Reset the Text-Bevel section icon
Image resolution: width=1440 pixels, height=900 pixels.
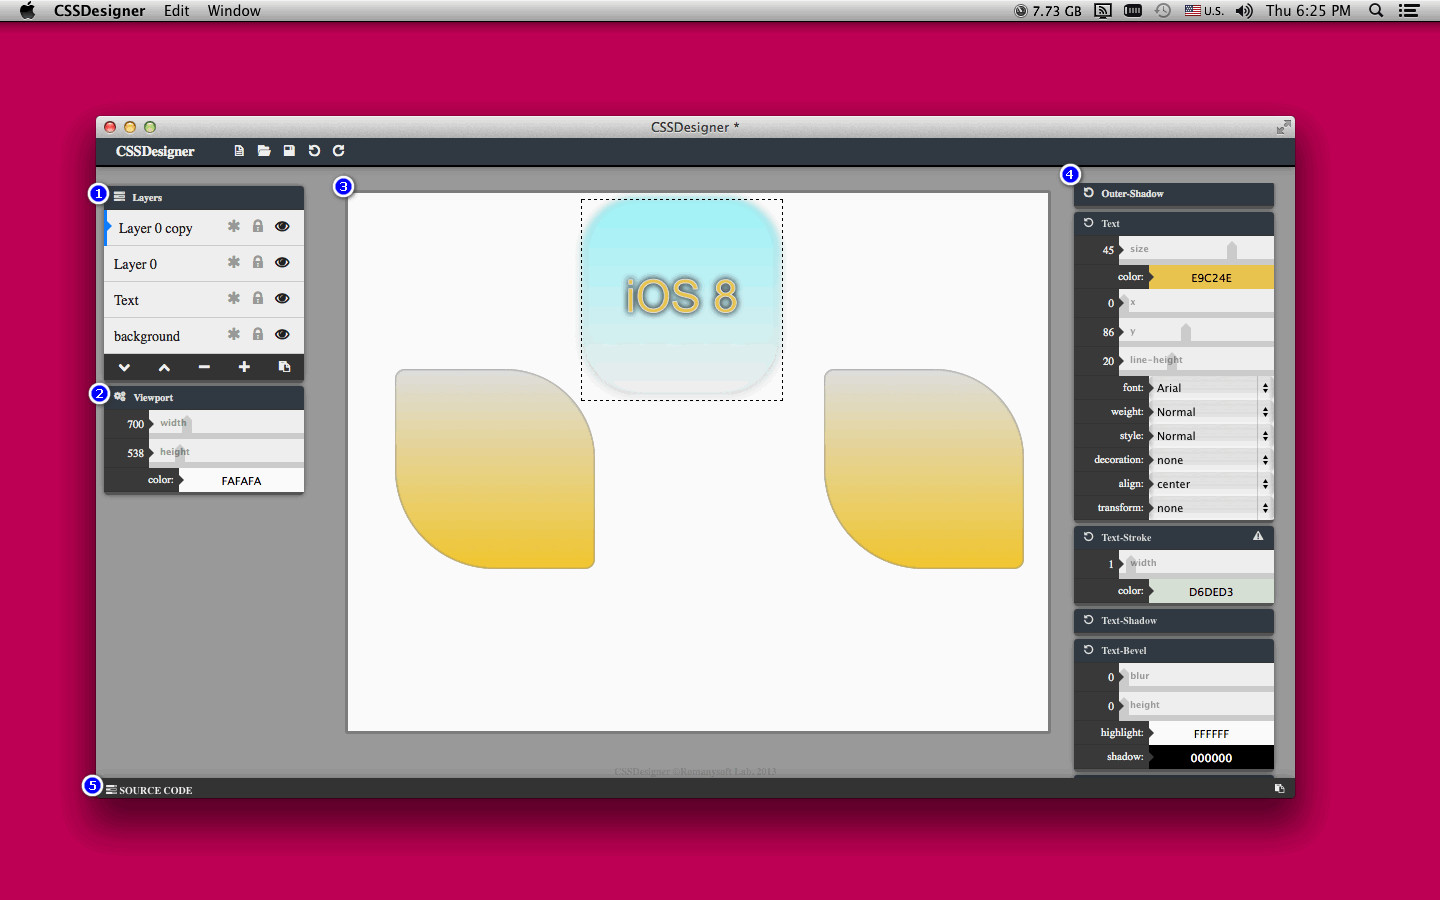coord(1089,650)
